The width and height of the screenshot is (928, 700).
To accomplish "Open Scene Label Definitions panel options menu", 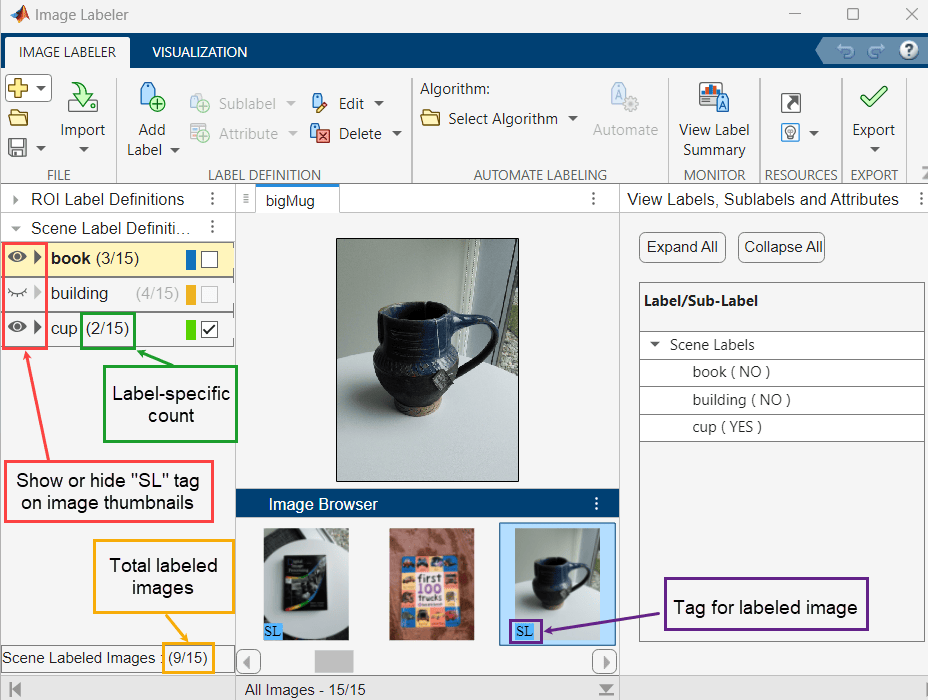I will pos(212,227).
